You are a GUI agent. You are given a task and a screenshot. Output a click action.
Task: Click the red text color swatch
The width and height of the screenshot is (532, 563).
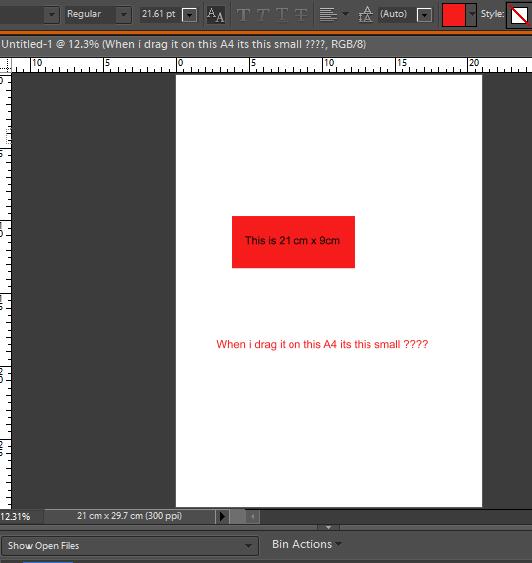(454, 15)
